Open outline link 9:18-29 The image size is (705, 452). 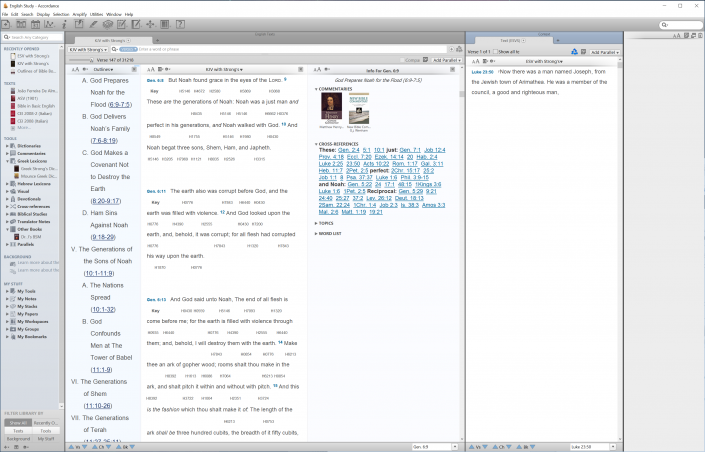pyautogui.click(x=103, y=237)
